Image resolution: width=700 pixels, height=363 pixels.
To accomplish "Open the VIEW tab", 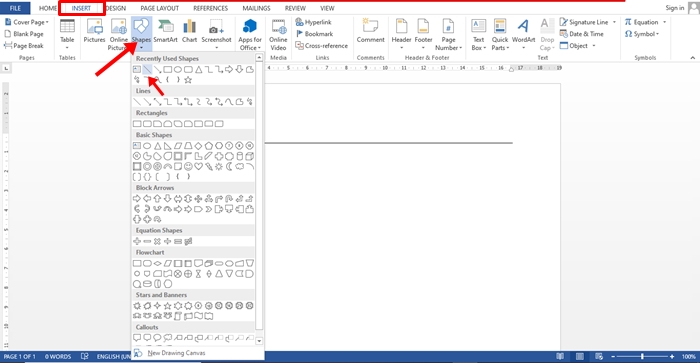I will click(x=327, y=8).
